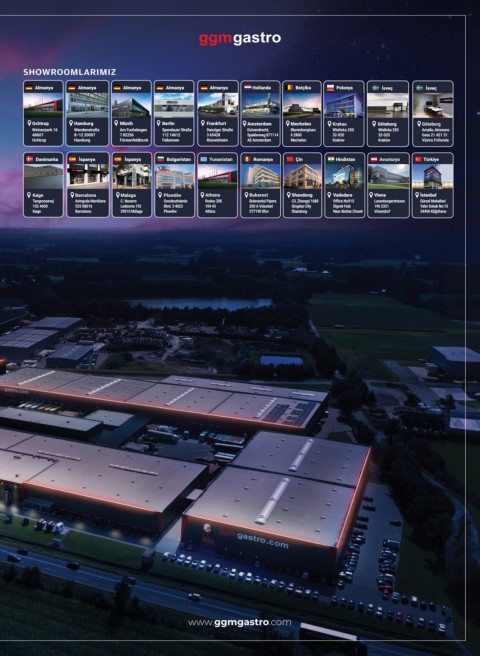The width and height of the screenshot is (480, 656).
Task: Open the Krakau showroom photo
Action: pos(344,105)
